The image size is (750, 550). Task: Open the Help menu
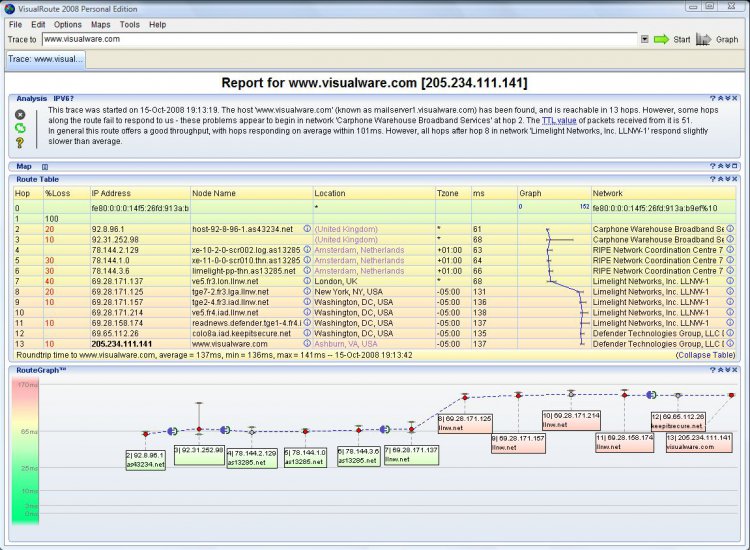[x=157, y=24]
